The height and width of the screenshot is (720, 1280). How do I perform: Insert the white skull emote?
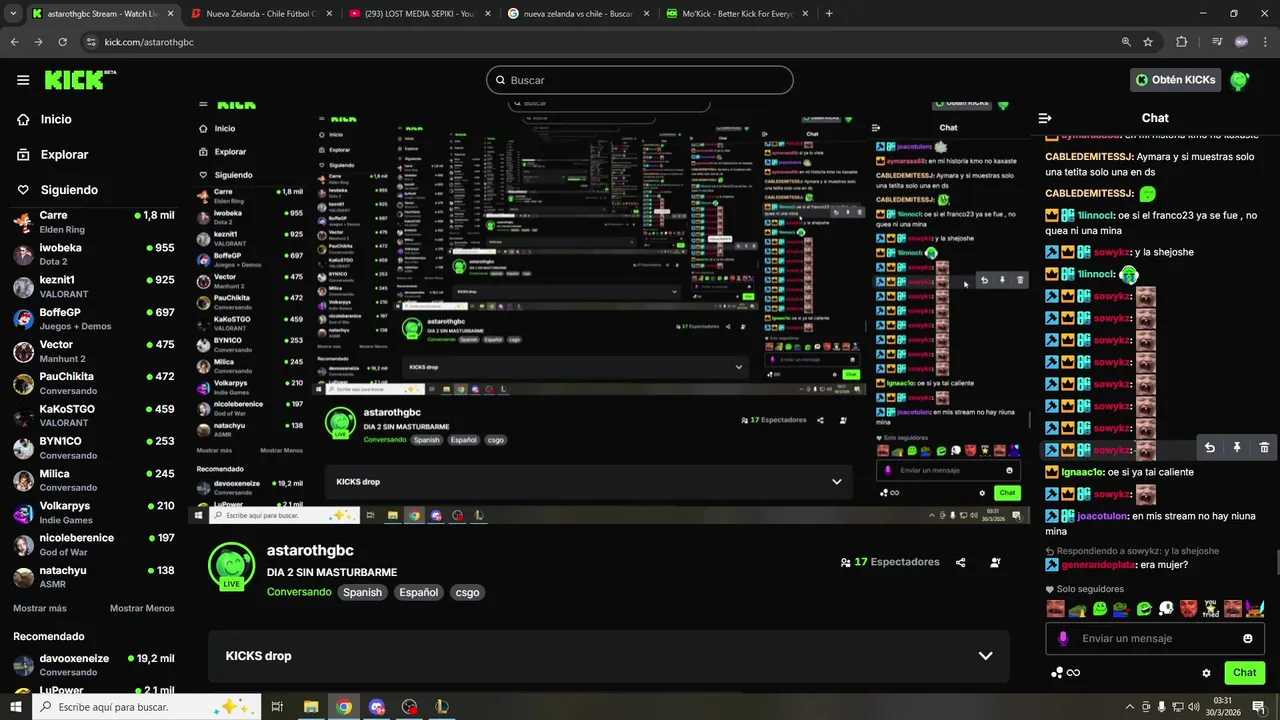click(1166, 608)
